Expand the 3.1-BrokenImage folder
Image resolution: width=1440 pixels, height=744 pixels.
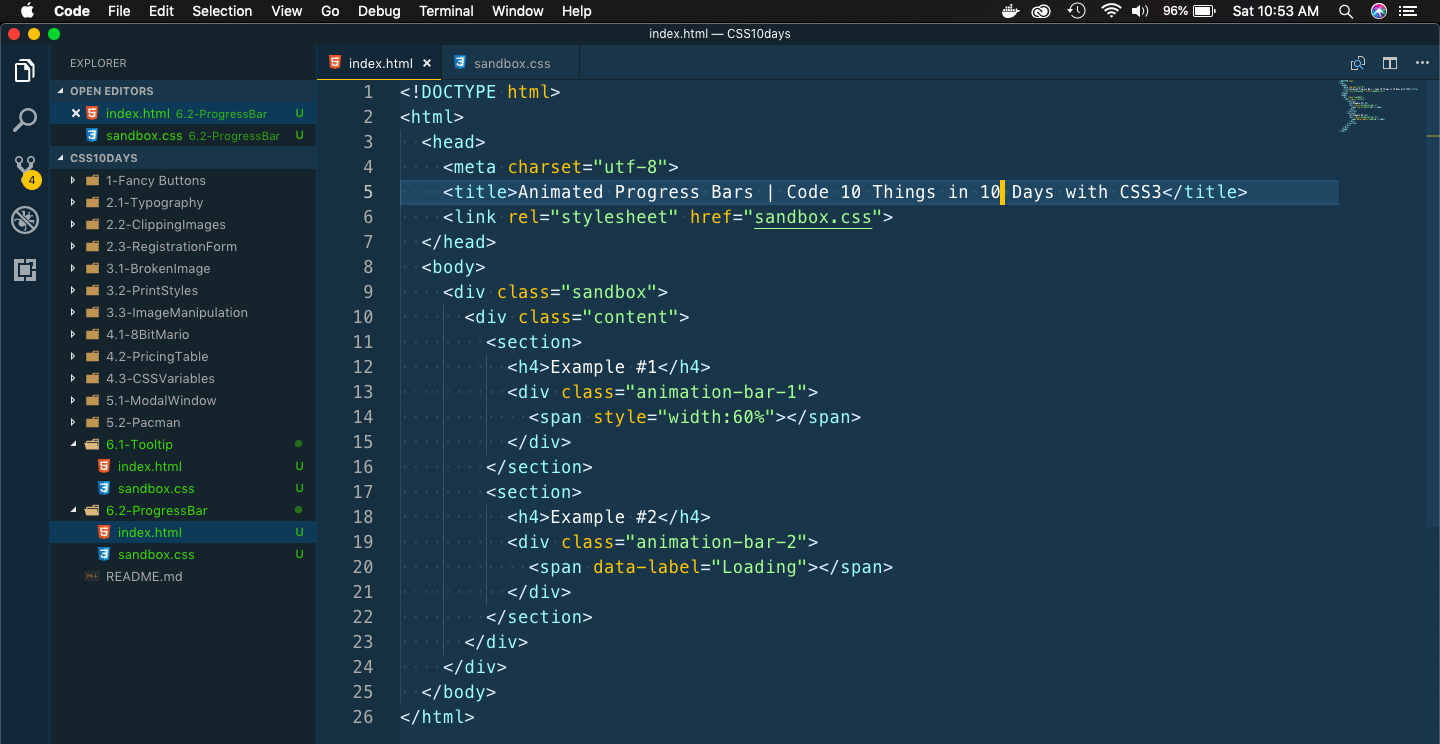pos(183,268)
